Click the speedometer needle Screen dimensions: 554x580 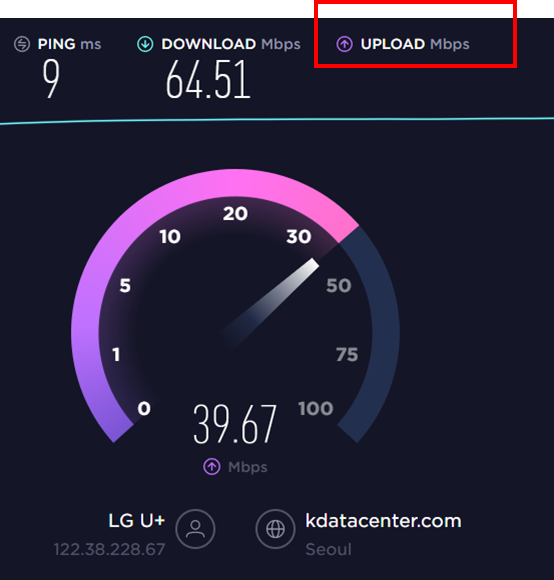[270, 303]
